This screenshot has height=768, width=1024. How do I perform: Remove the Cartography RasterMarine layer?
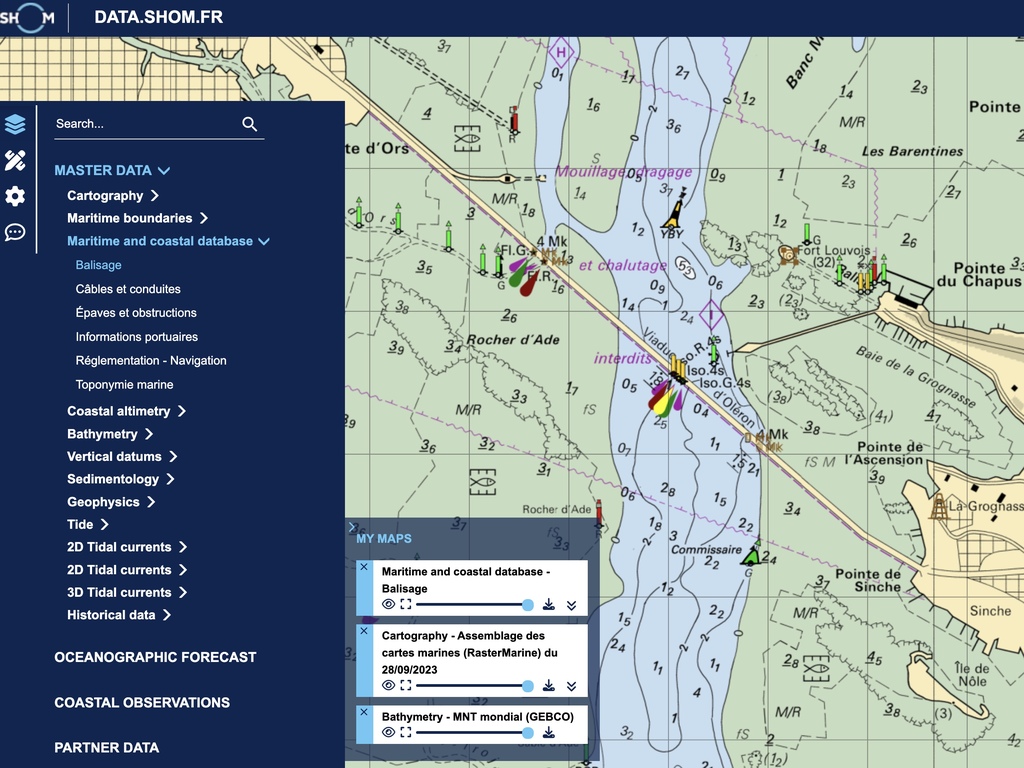coord(364,631)
